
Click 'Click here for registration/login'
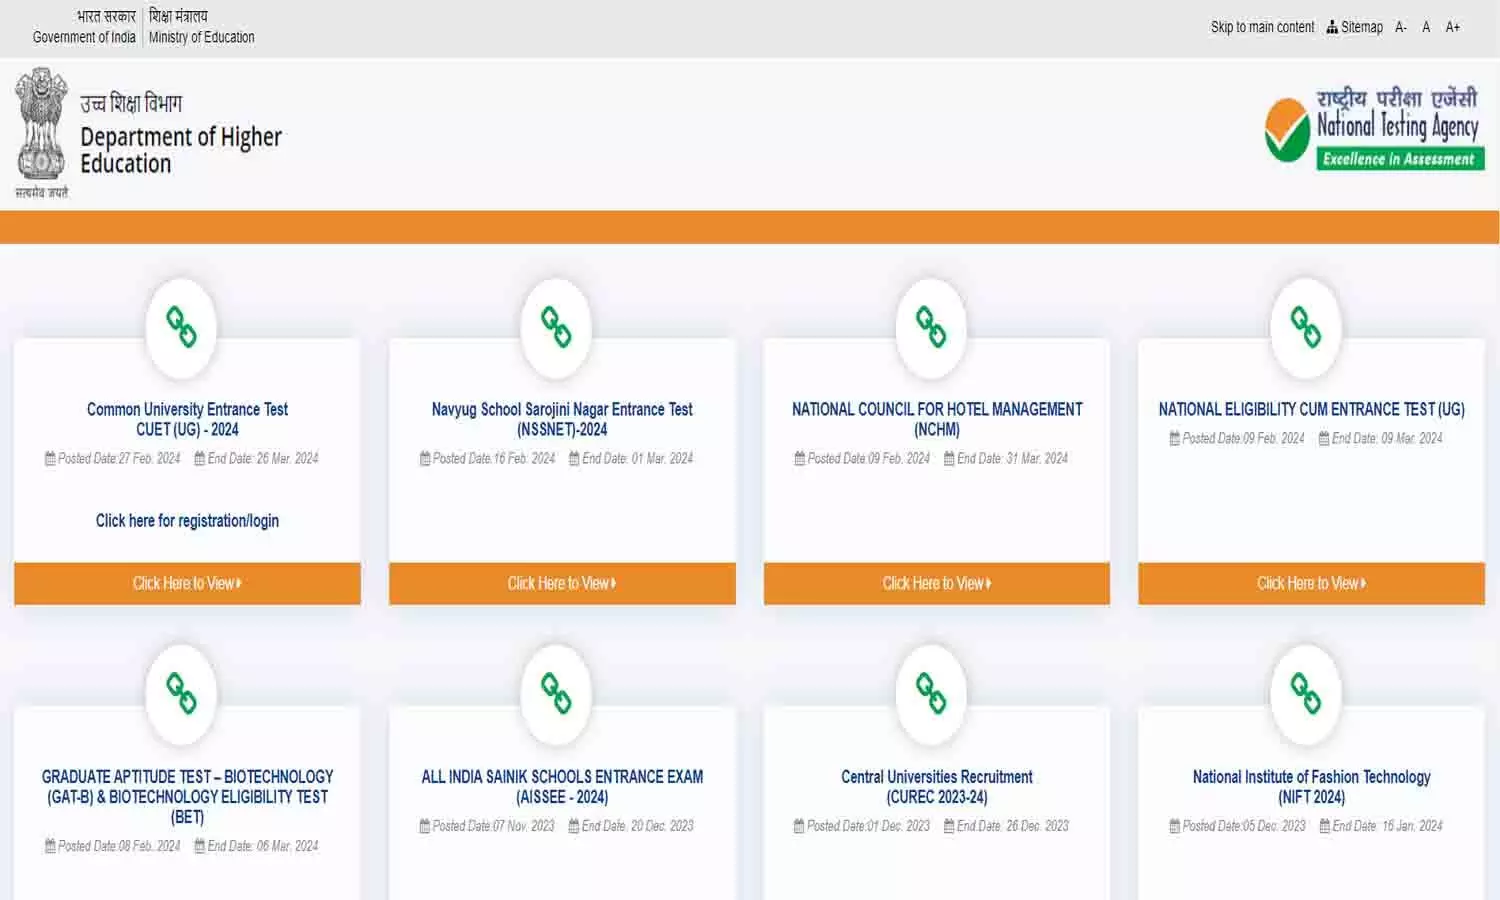tap(186, 520)
